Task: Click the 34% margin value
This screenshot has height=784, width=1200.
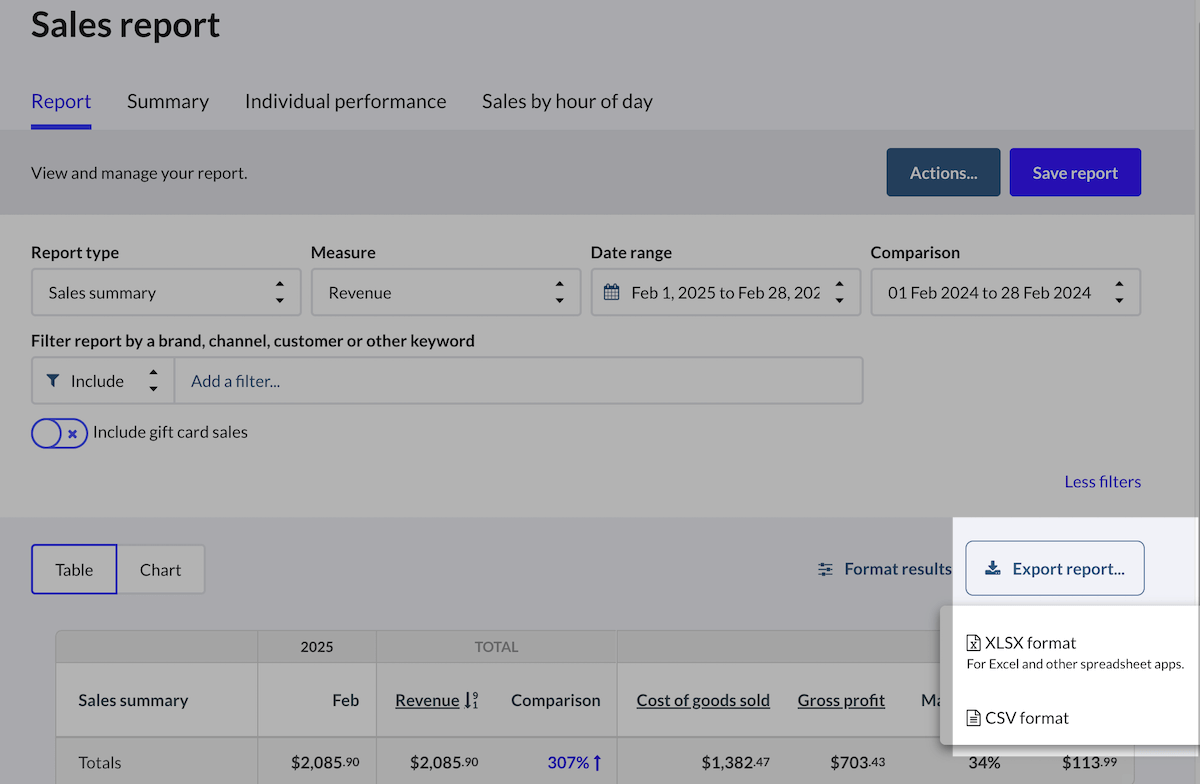Action: [984, 763]
